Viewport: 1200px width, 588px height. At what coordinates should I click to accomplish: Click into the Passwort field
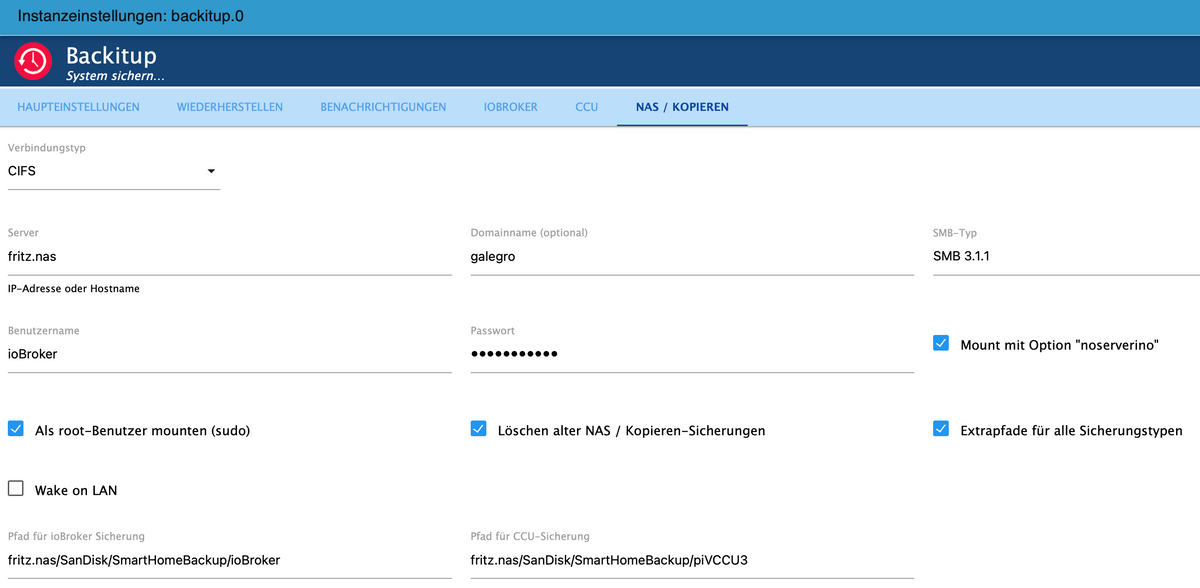[692, 354]
